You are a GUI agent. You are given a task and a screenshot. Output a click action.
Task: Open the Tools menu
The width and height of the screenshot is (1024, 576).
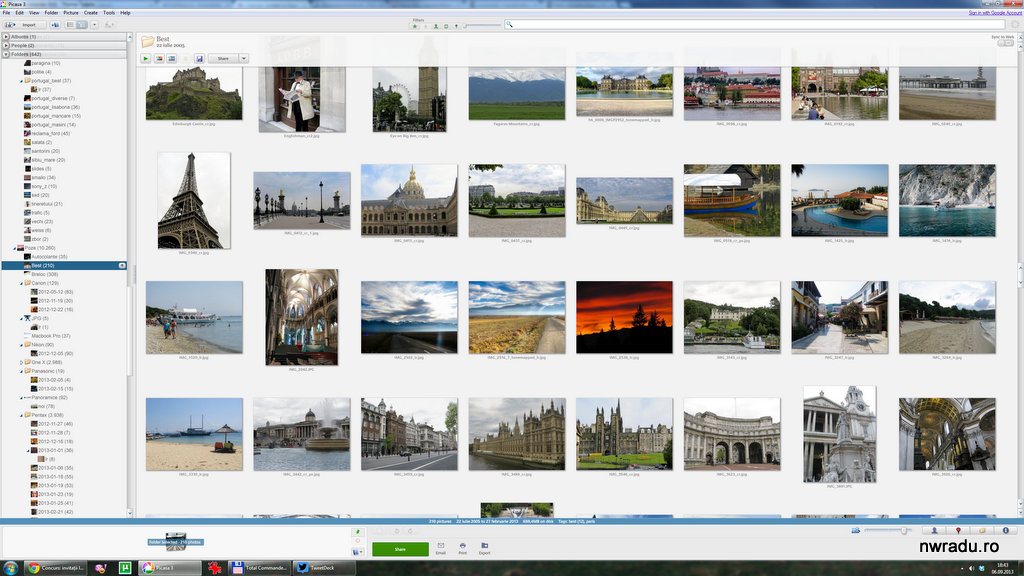point(109,12)
